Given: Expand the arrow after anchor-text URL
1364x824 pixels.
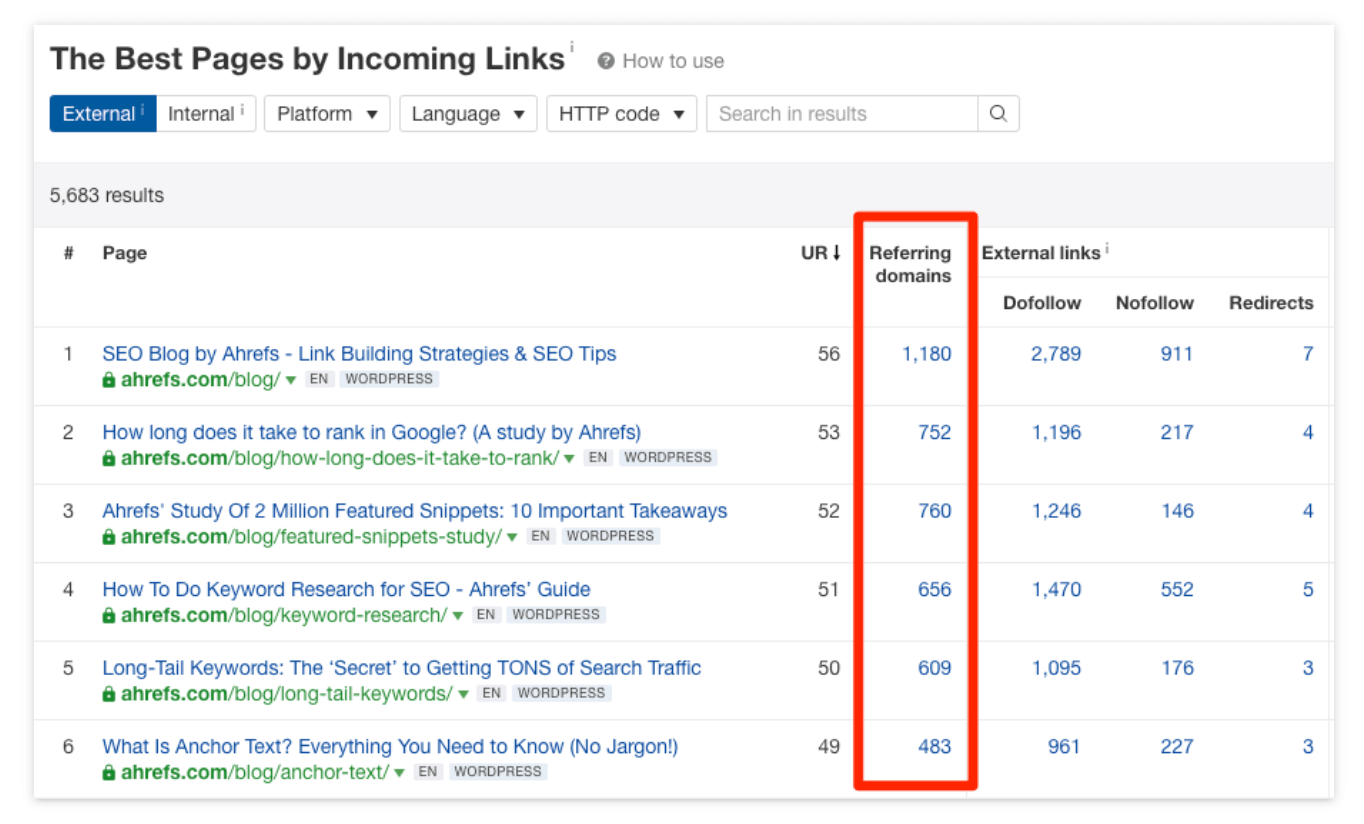Looking at the screenshot, I should pos(399,773).
